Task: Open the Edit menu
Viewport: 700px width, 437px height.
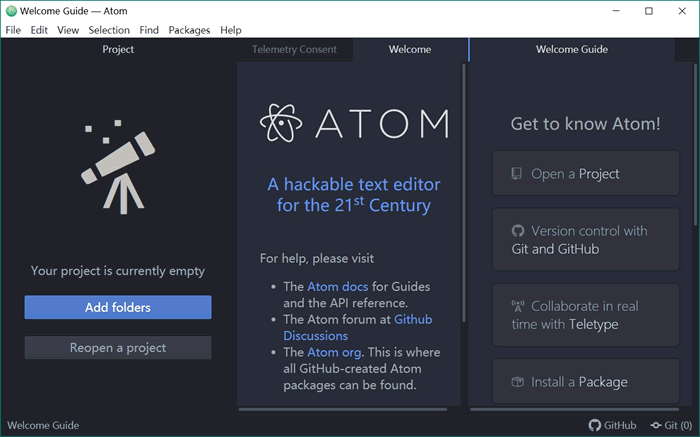Action: coord(39,30)
